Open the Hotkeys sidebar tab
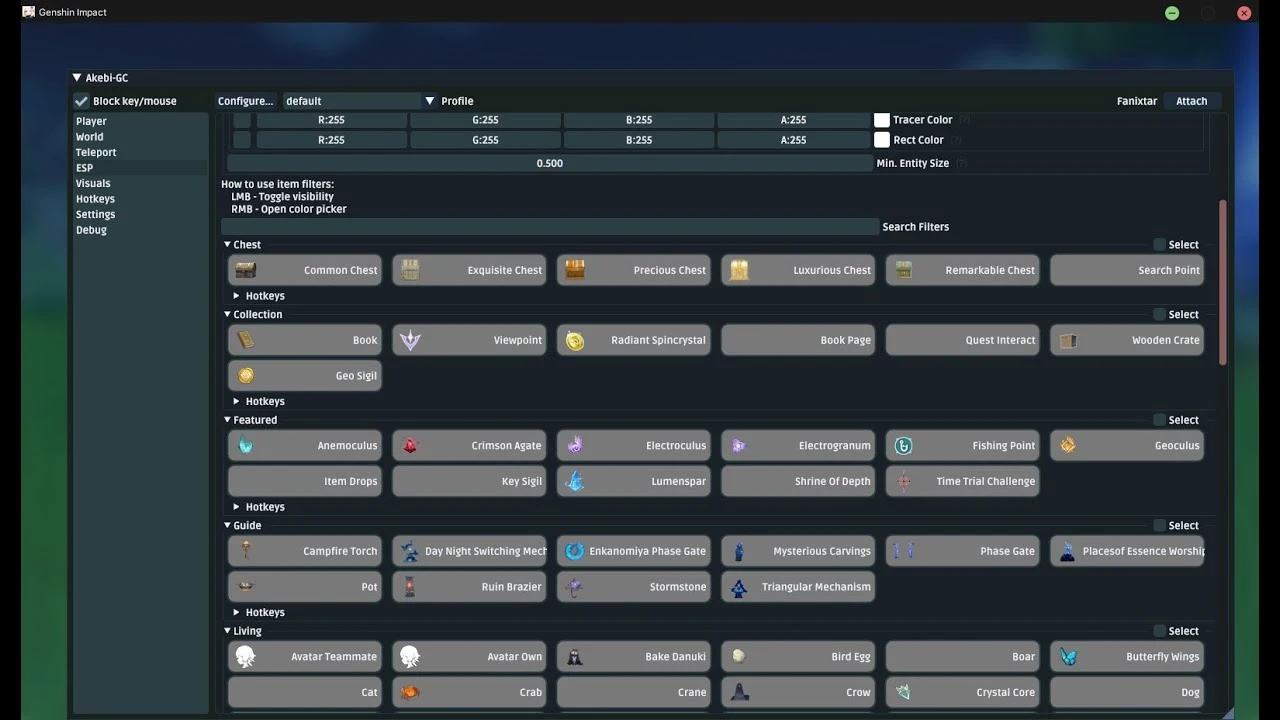Viewport: 1280px width, 720px height. click(x=140, y=199)
